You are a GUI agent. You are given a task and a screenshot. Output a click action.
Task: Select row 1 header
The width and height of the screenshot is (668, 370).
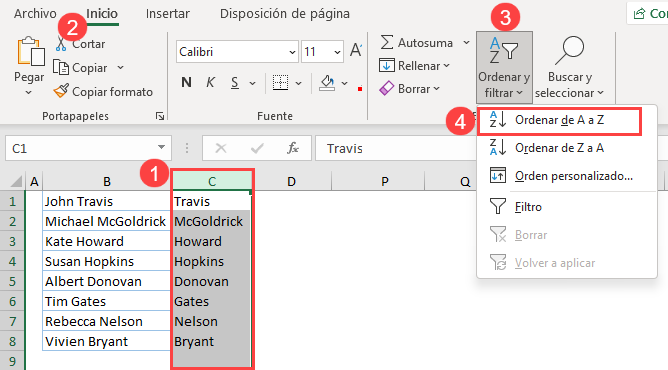coord(12,201)
